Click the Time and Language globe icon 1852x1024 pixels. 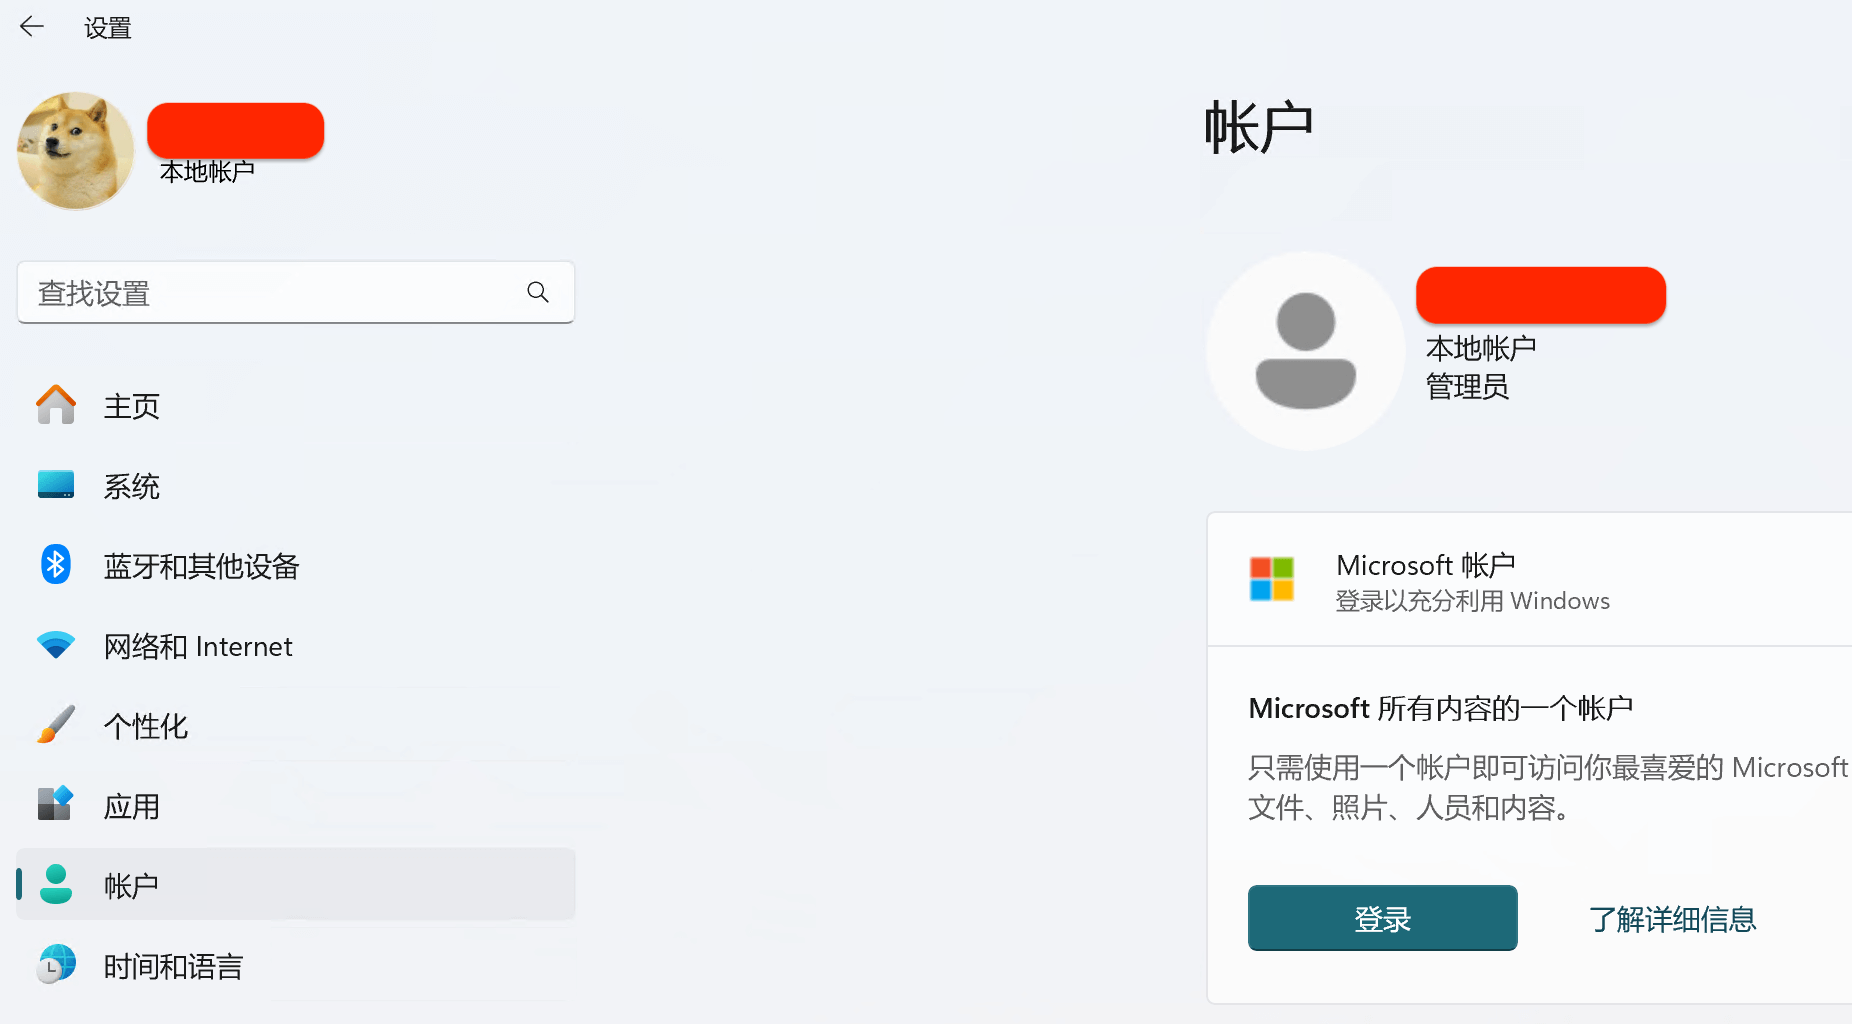(56, 965)
